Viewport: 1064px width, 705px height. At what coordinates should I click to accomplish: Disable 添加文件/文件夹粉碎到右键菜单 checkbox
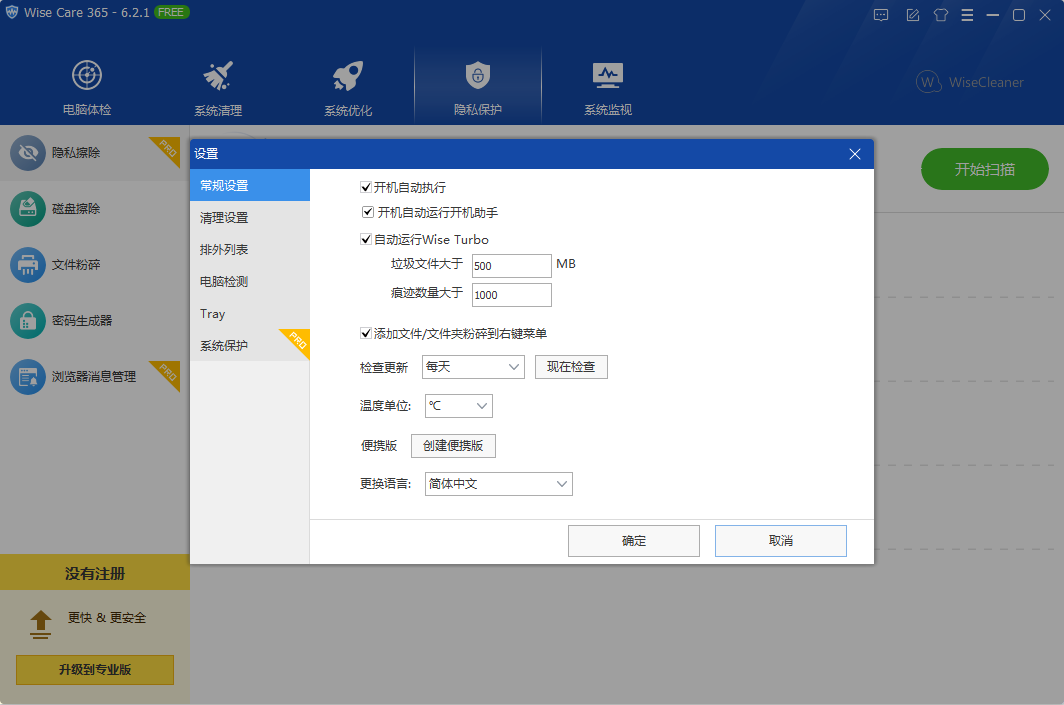(366, 333)
